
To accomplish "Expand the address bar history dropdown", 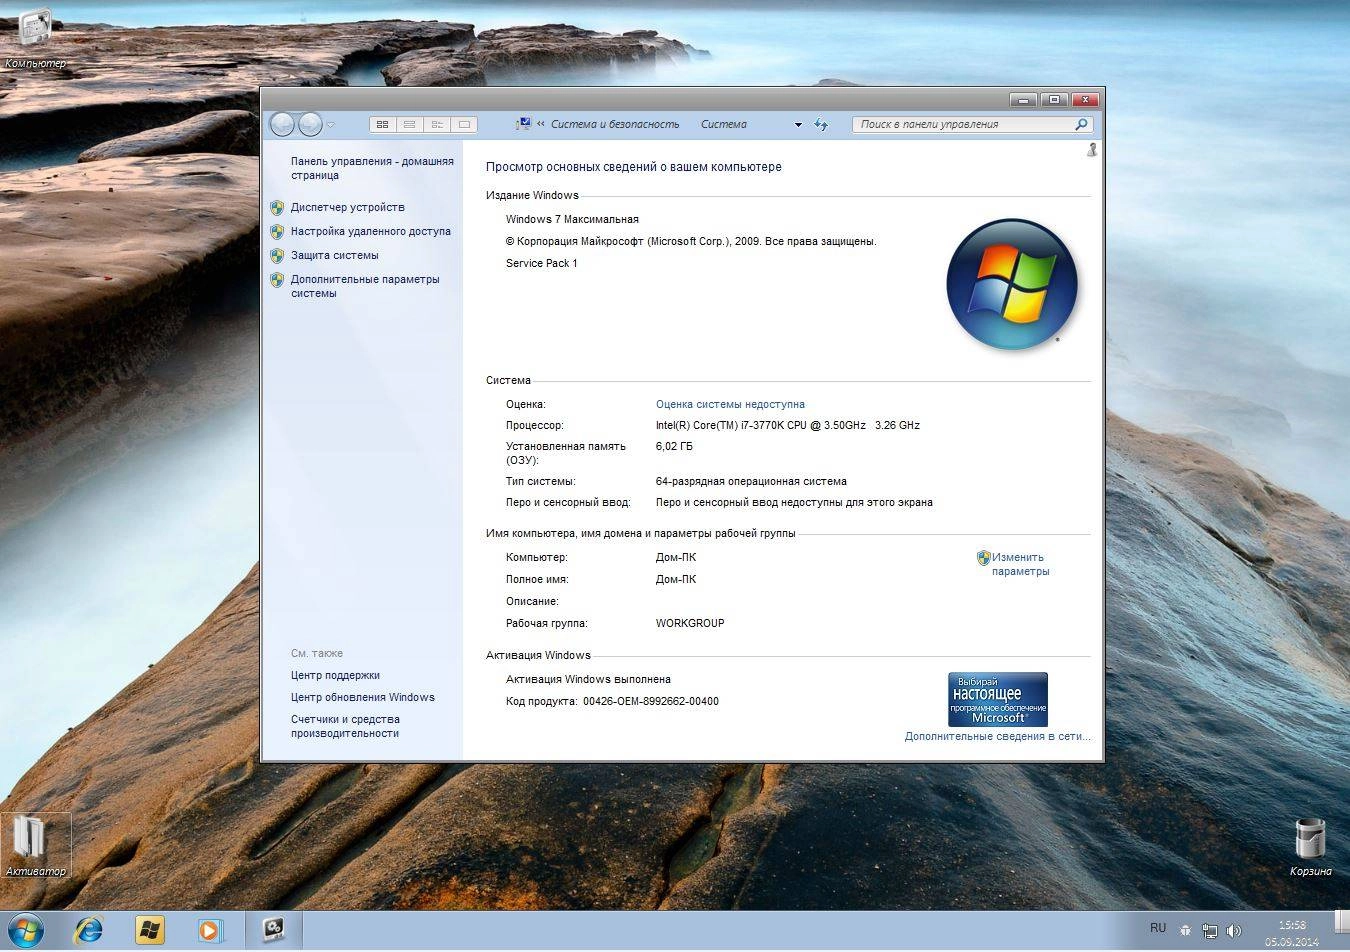I will pos(798,125).
